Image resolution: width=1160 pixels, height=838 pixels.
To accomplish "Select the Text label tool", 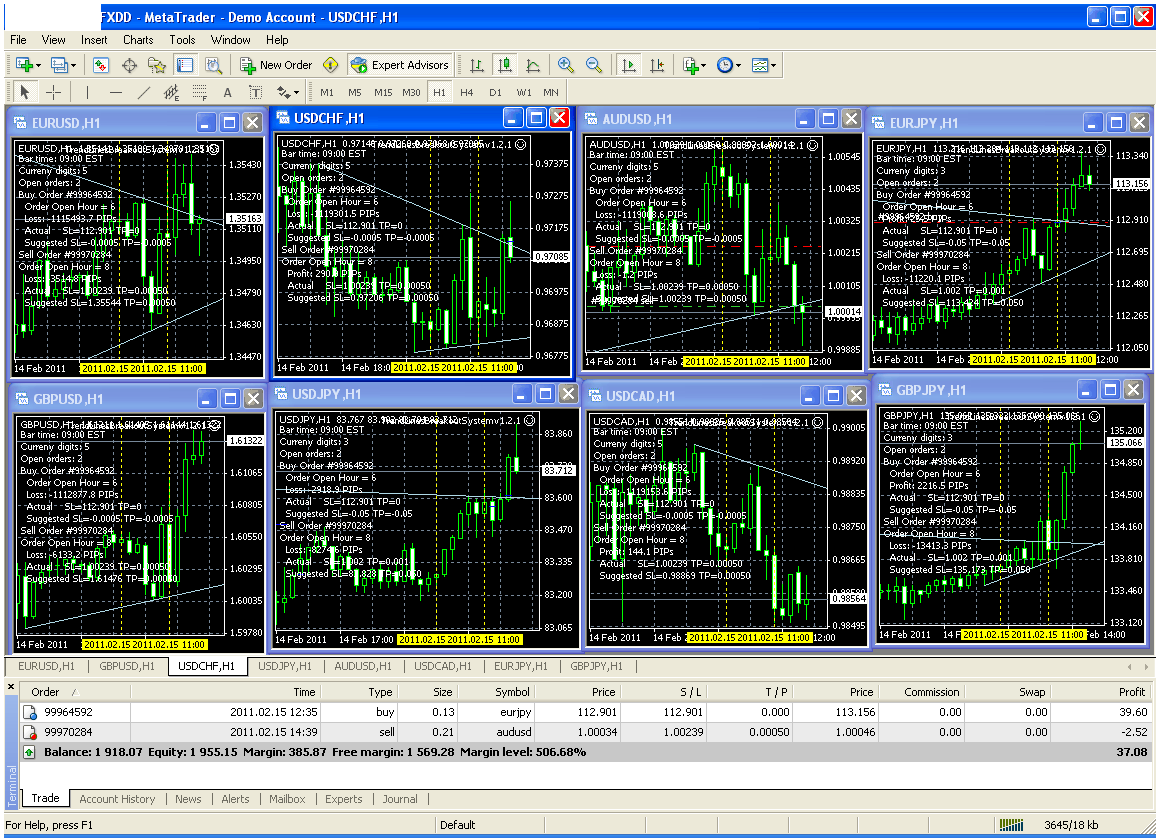I will click(227, 92).
